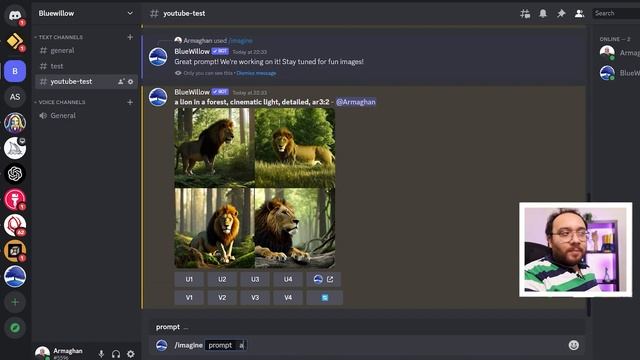Screen dimensions: 640x360
Task: Click the /imagine command reference link
Action: pyautogui.click(x=240, y=41)
